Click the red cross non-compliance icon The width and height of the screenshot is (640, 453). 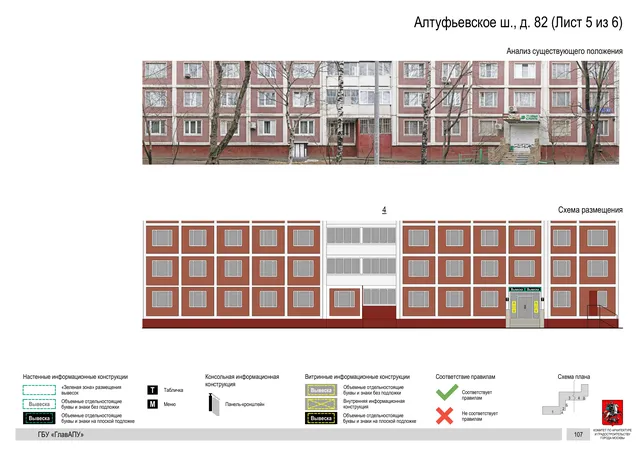(x=444, y=416)
